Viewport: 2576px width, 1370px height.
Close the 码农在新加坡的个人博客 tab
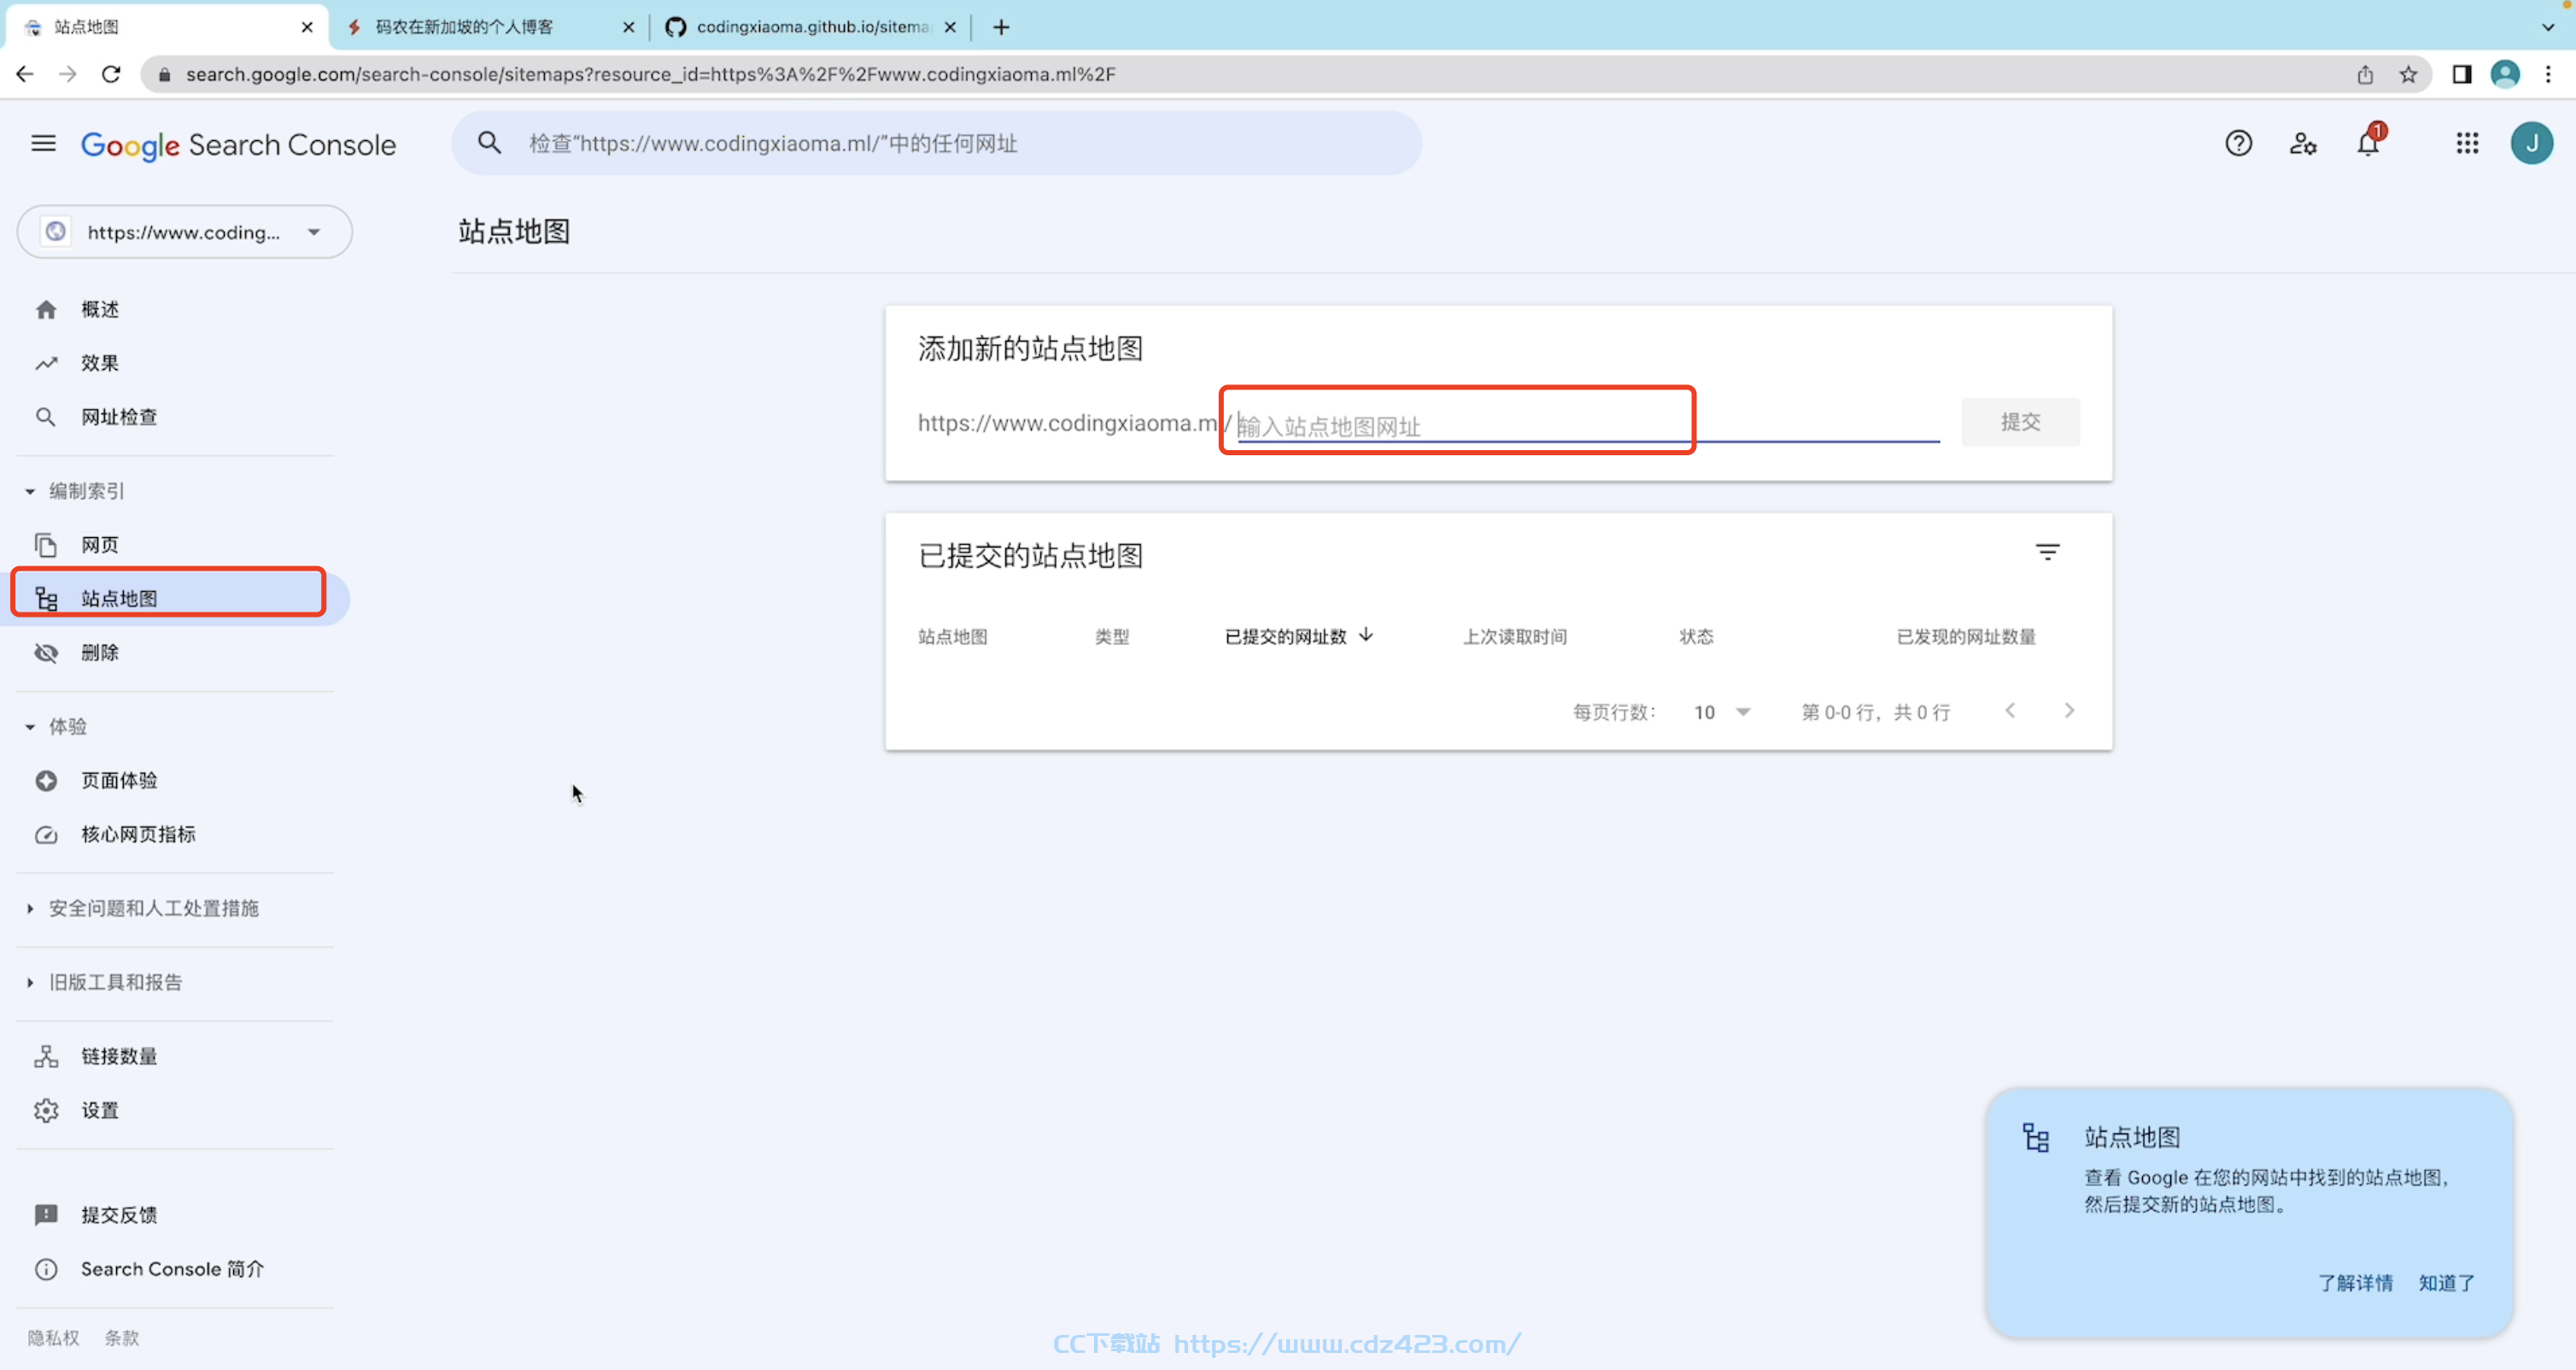pyautogui.click(x=628, y=27)
